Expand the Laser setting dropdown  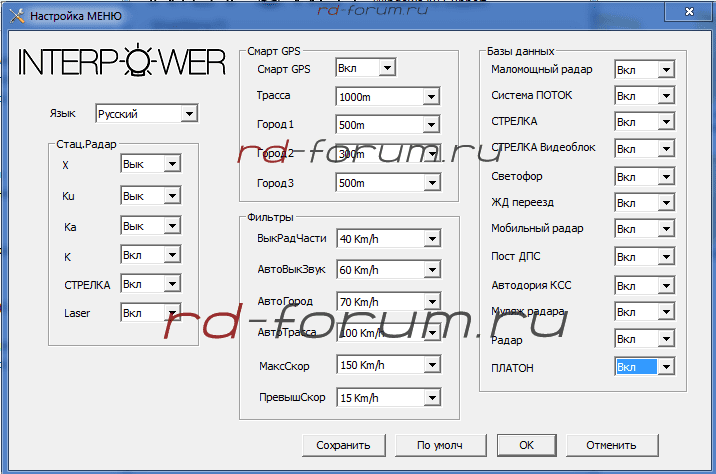click(172, 313)
